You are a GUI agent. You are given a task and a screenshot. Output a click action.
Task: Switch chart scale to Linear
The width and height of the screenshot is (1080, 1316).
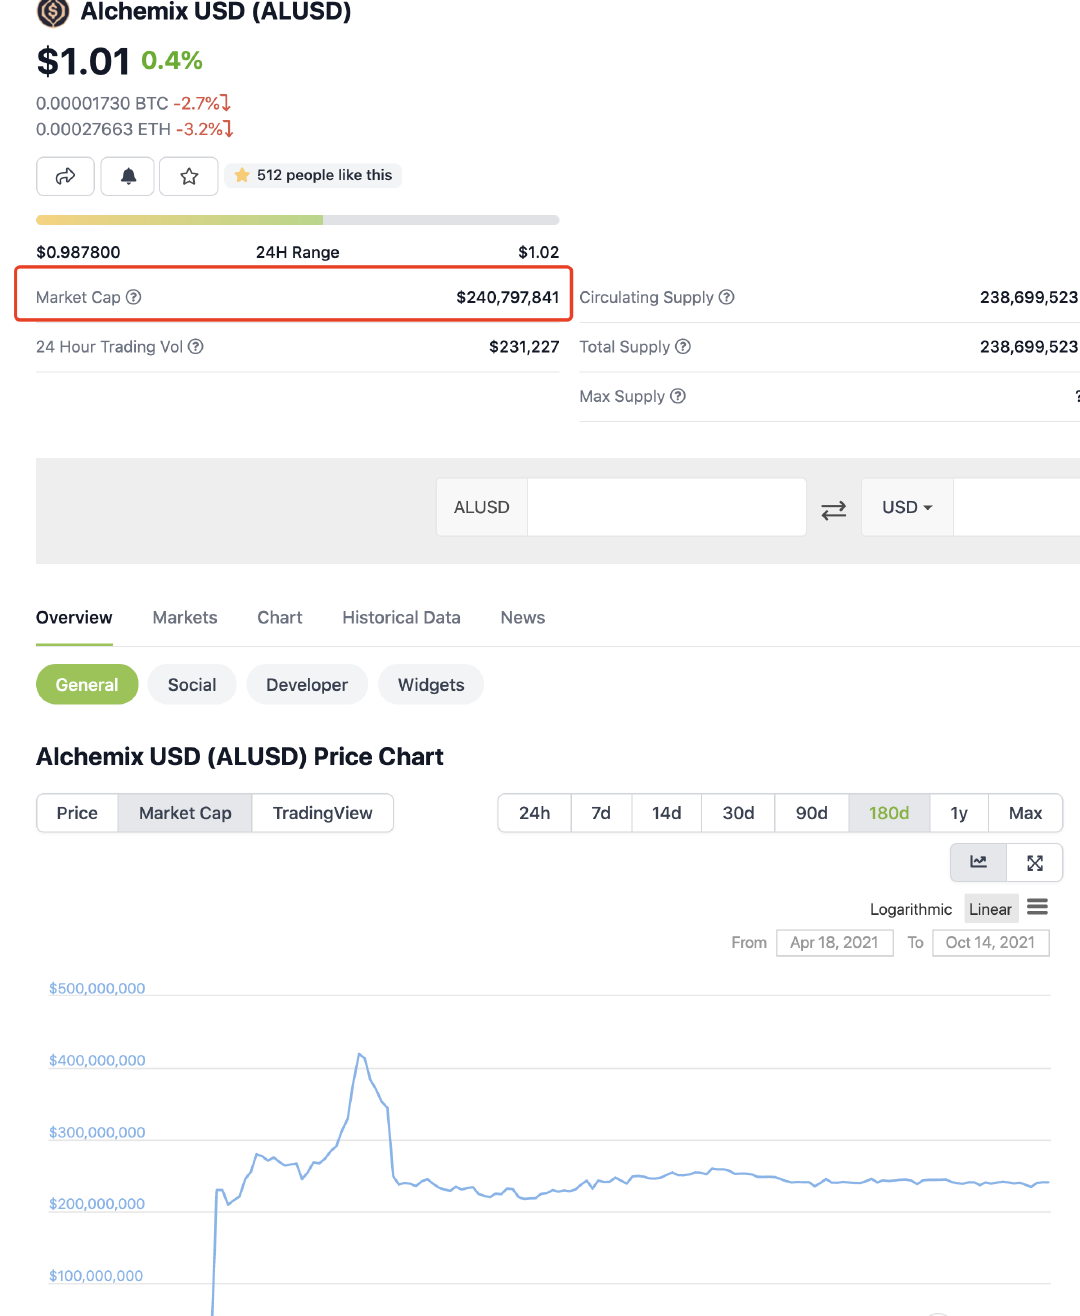[x=990, y=909]
